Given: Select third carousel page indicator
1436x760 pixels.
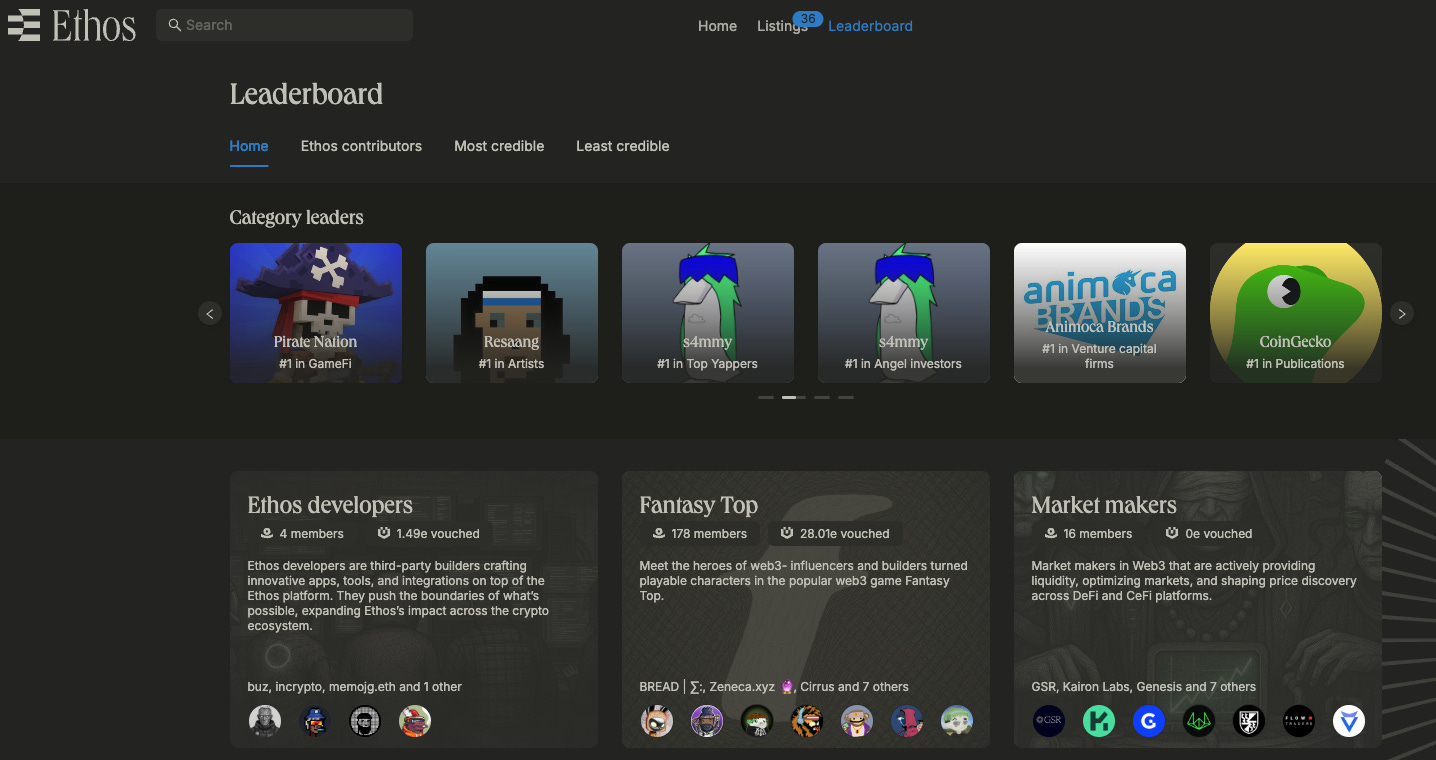Looking at the screenshot, I should 822,397.
